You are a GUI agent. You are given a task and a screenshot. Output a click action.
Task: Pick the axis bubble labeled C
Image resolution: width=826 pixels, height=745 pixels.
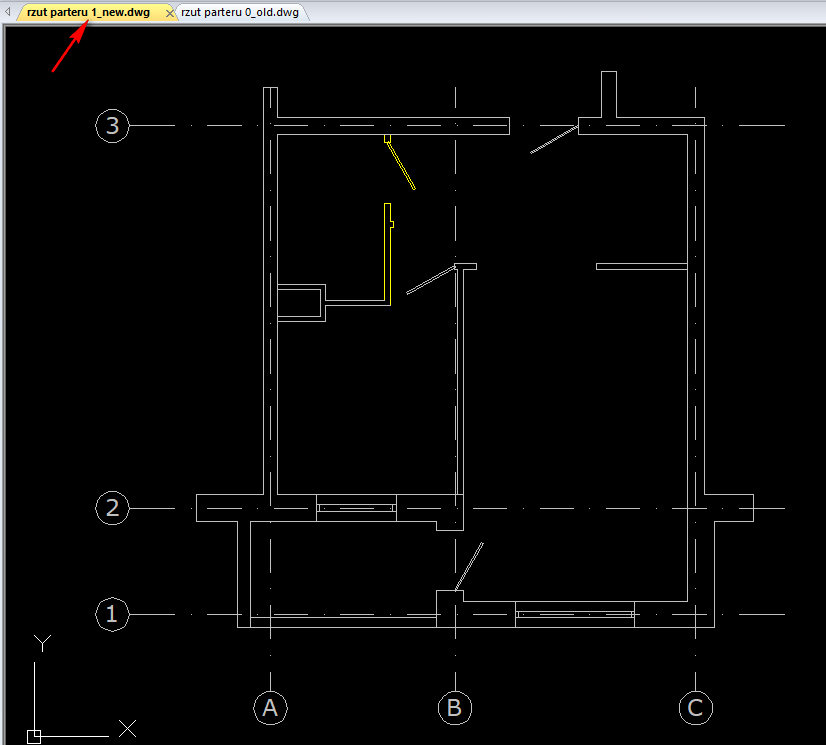pos(696,708)
